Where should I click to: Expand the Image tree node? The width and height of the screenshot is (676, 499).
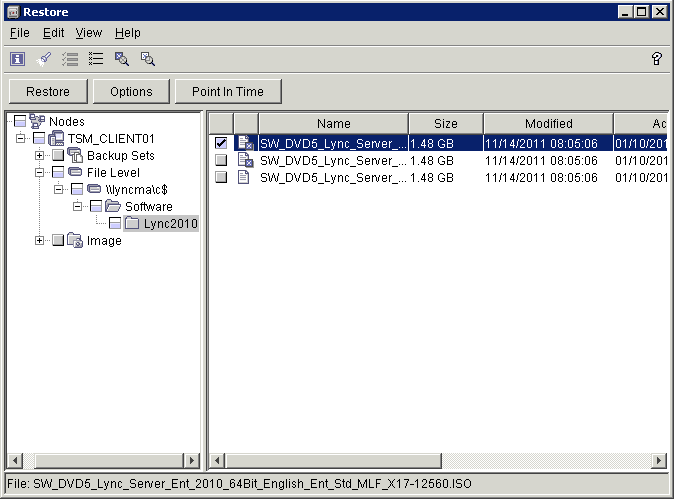[x=40, y=240]
